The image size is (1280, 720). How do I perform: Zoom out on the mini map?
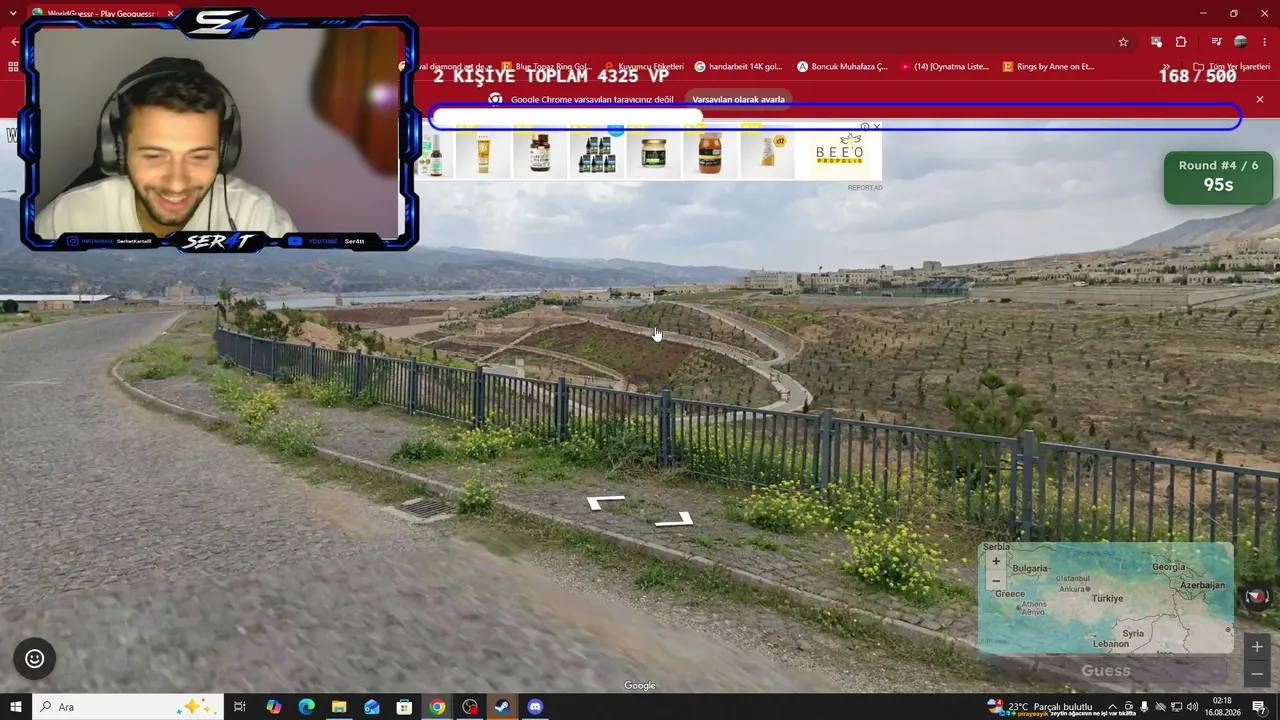[x=995, y=581]
